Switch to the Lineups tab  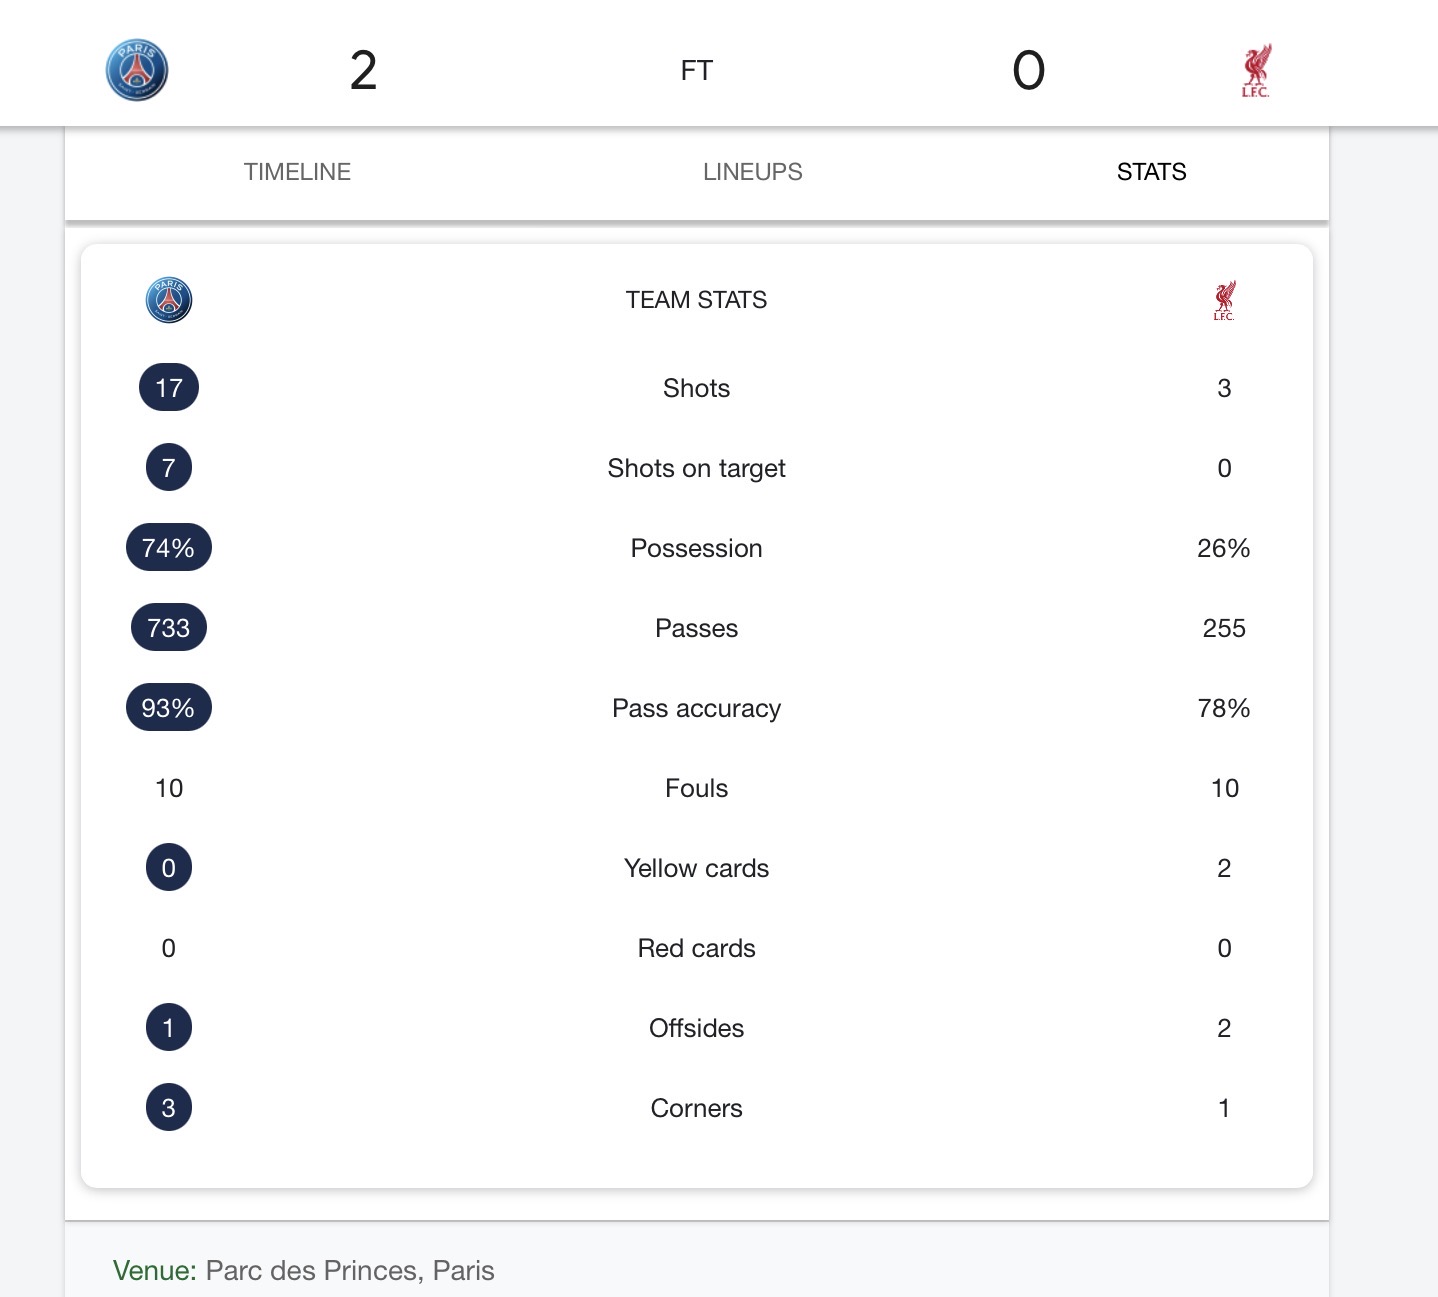(x=752, y=172)
